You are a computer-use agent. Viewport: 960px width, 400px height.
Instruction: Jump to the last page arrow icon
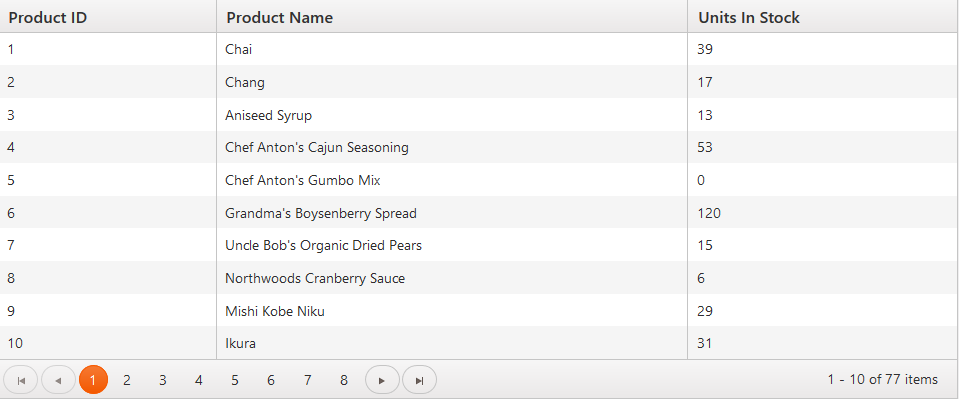pyautogui.click(x=419, y=380)
